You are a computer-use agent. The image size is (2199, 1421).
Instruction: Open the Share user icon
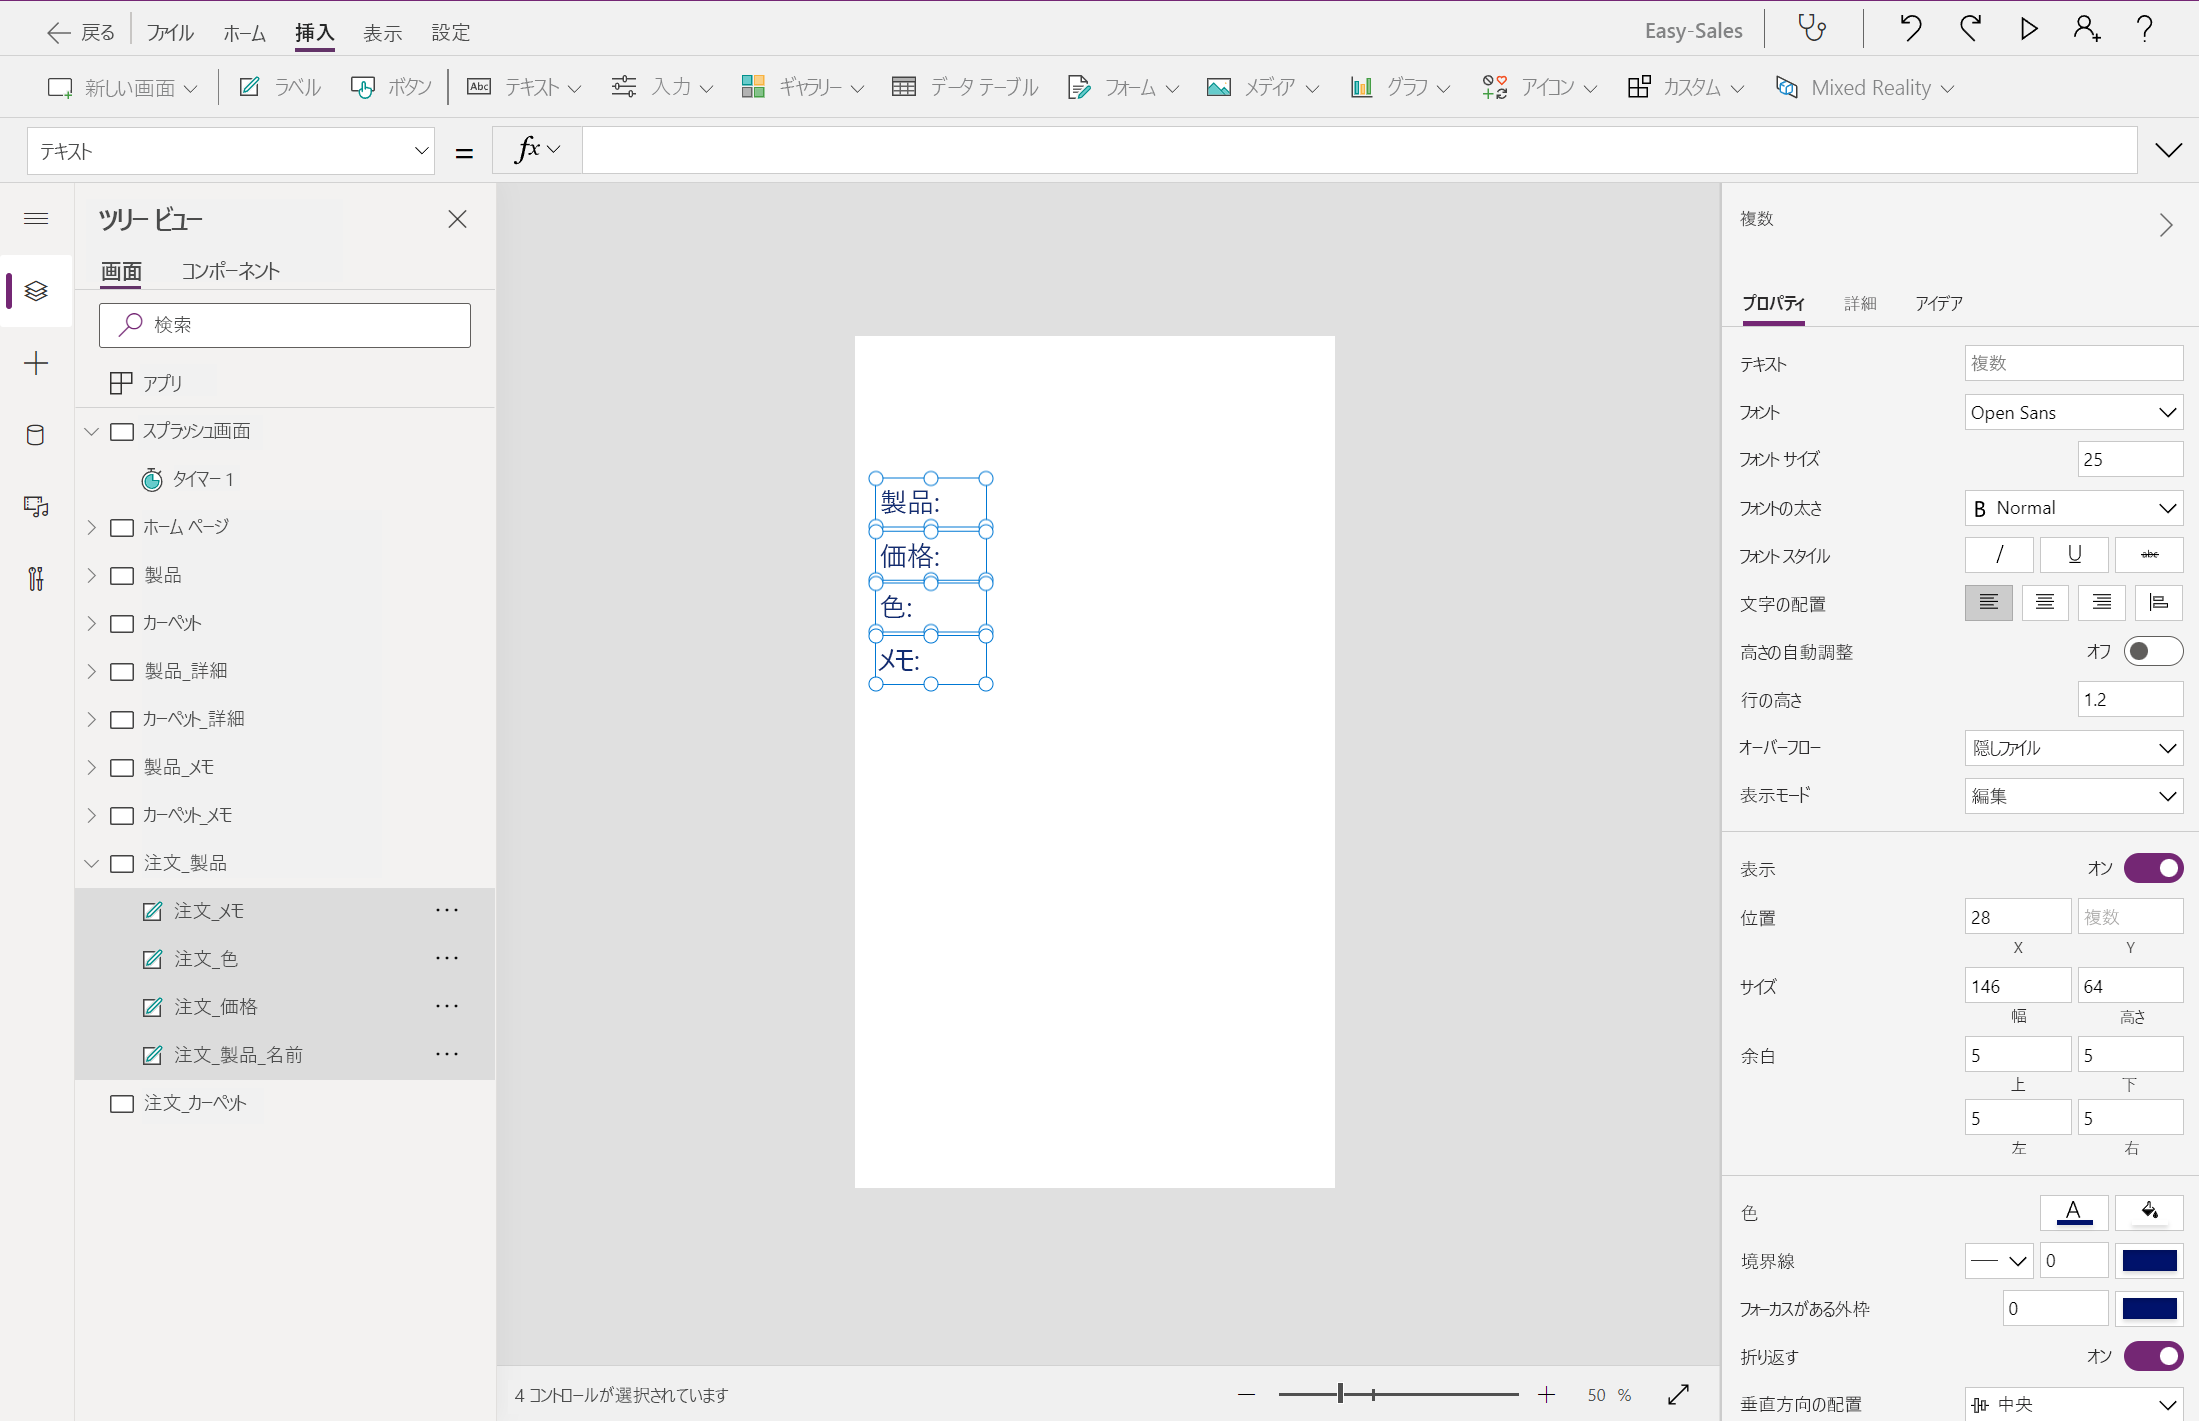point(2086,28)
